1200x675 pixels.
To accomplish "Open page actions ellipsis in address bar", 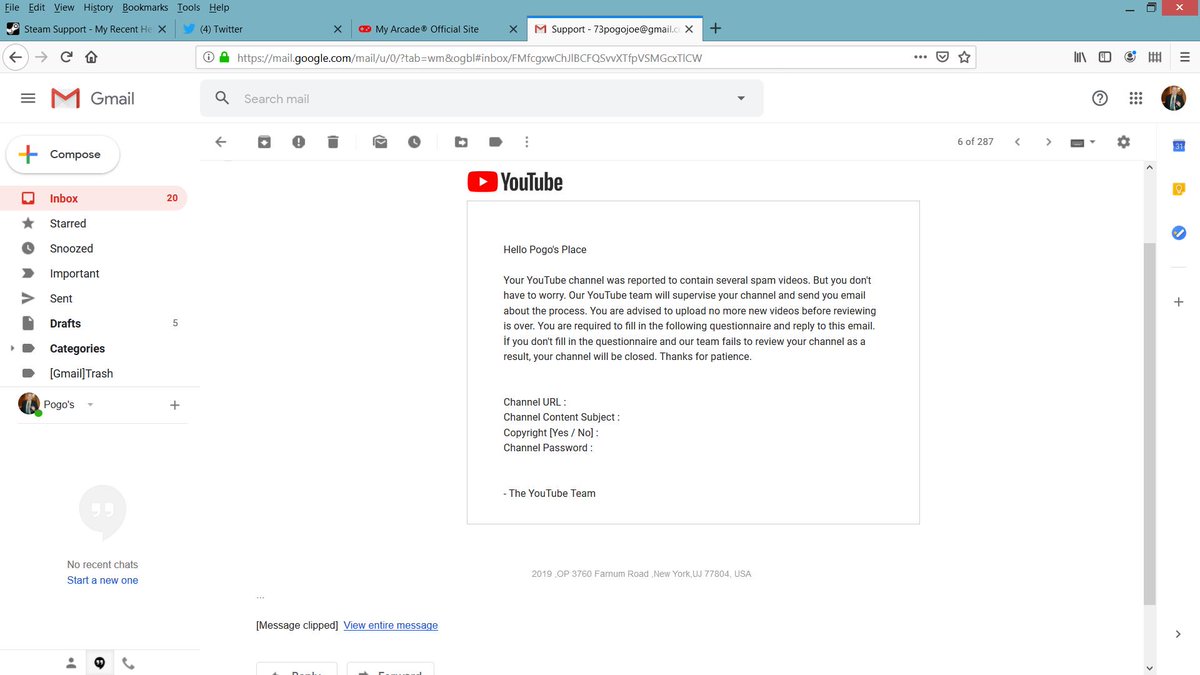I will click(x=920, y=57).
